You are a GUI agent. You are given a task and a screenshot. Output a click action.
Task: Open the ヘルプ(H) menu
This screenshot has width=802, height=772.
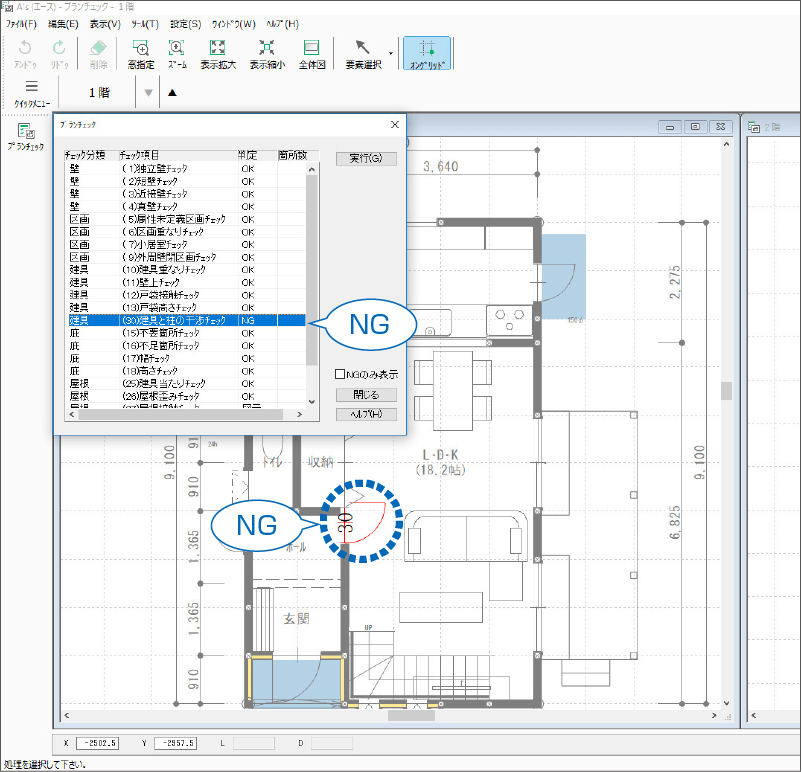click(x=282, y=24)
